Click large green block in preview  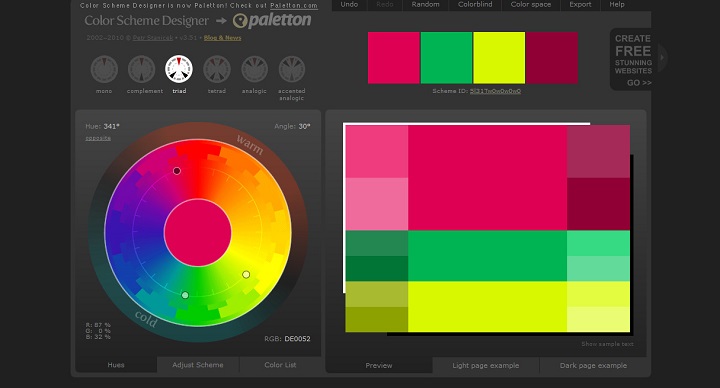pyautogui.click(x=487, y=256)
